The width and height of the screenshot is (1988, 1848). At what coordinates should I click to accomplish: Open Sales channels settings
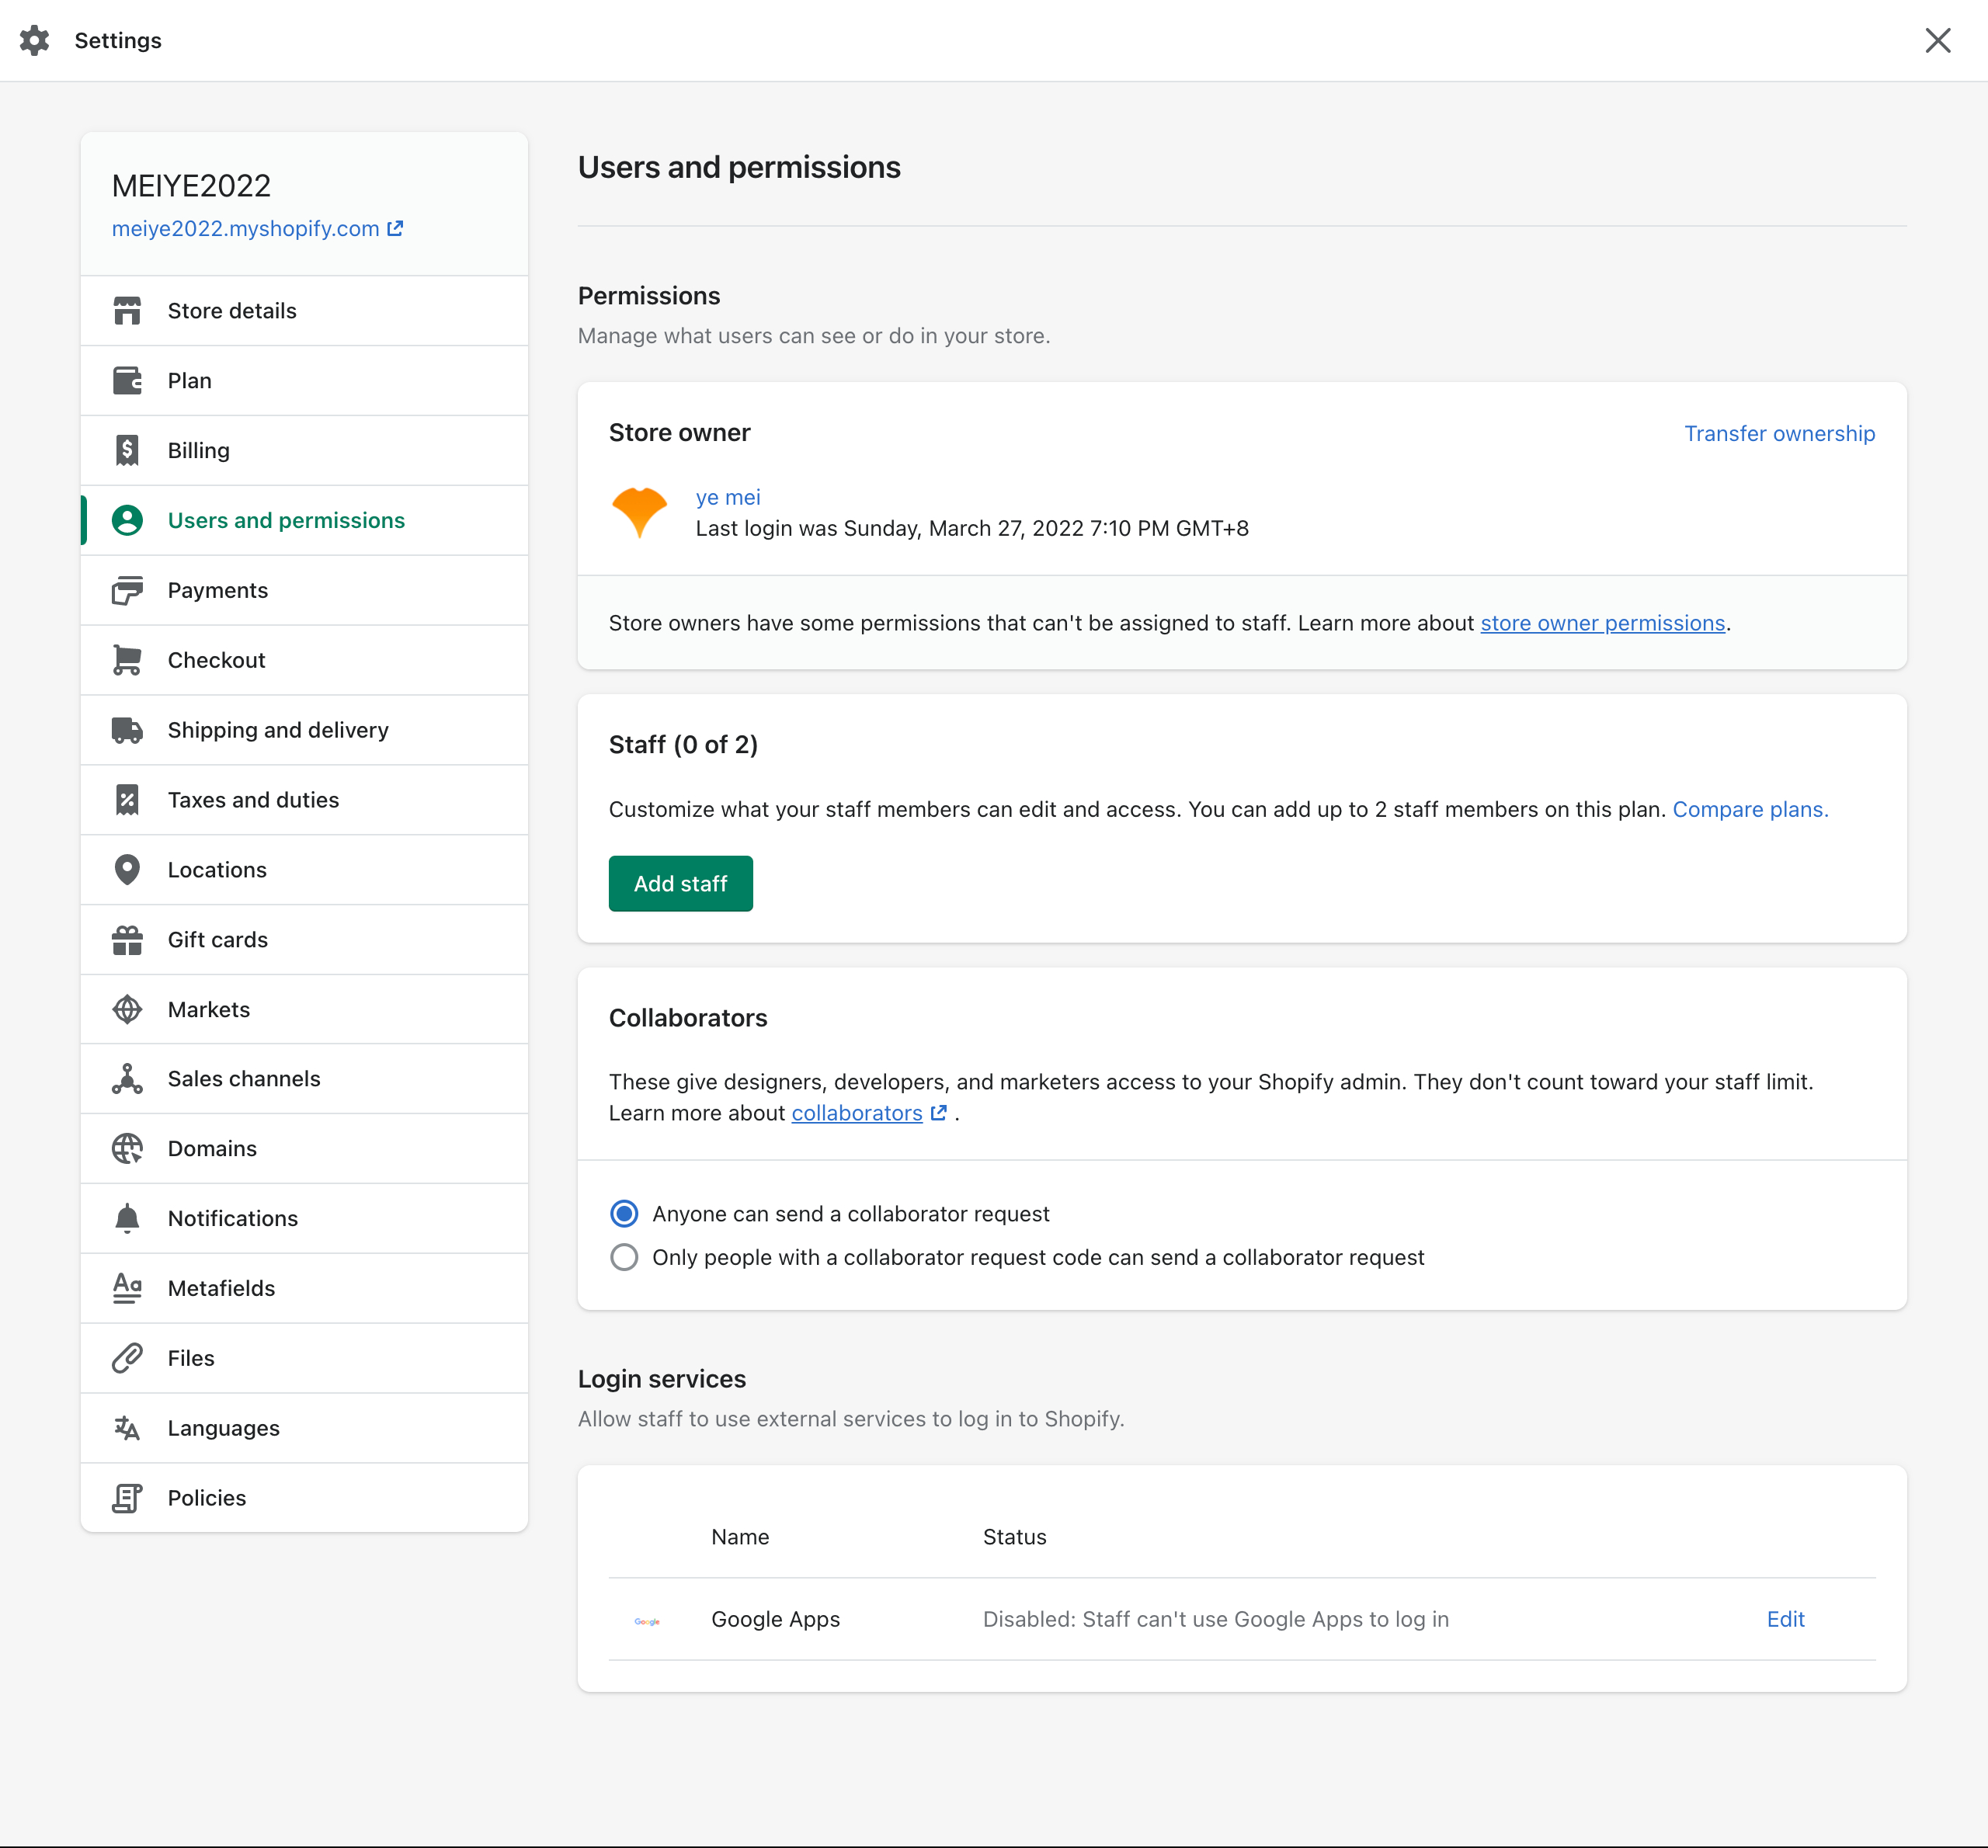click(304, 1079)
